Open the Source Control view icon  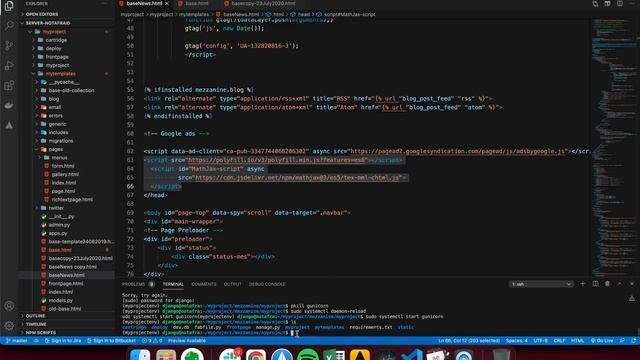9,45
